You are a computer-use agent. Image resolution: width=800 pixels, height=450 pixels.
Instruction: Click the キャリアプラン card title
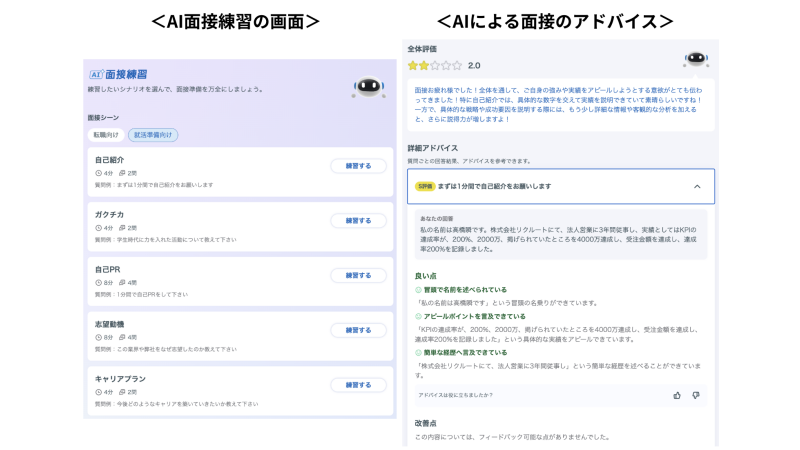coord(120,379)
